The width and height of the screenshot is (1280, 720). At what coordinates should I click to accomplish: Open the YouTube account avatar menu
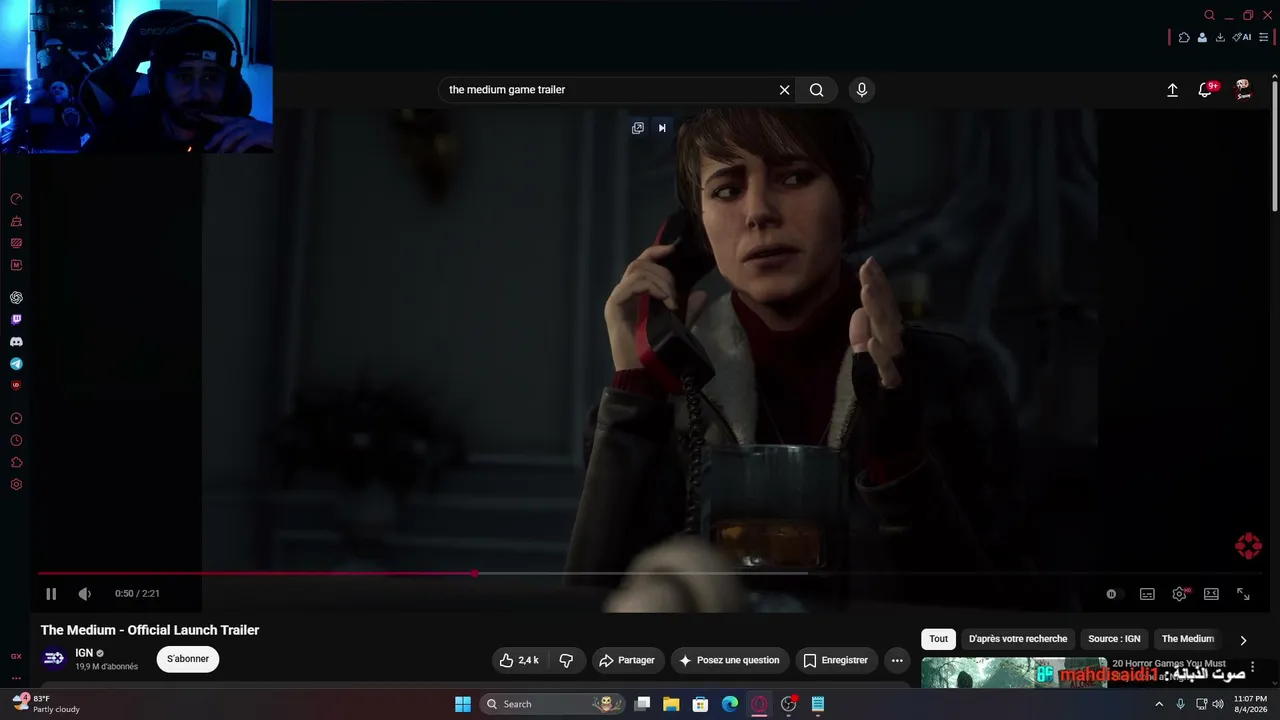coord(1243,90)
